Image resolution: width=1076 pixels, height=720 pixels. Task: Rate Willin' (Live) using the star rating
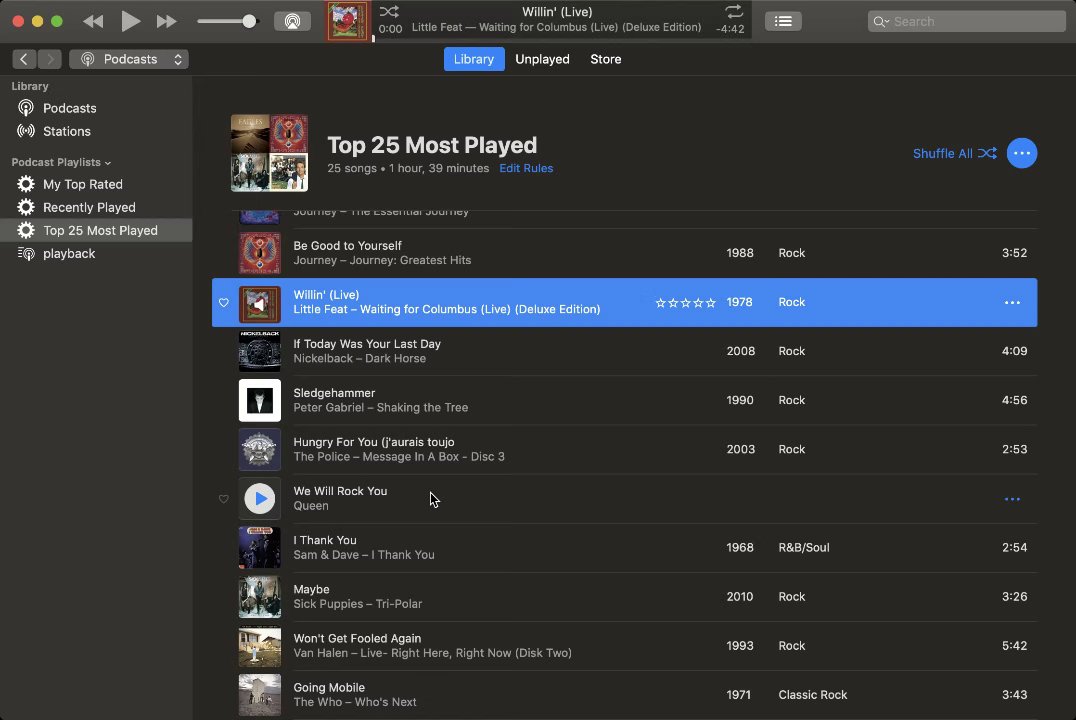coord(685,303)
